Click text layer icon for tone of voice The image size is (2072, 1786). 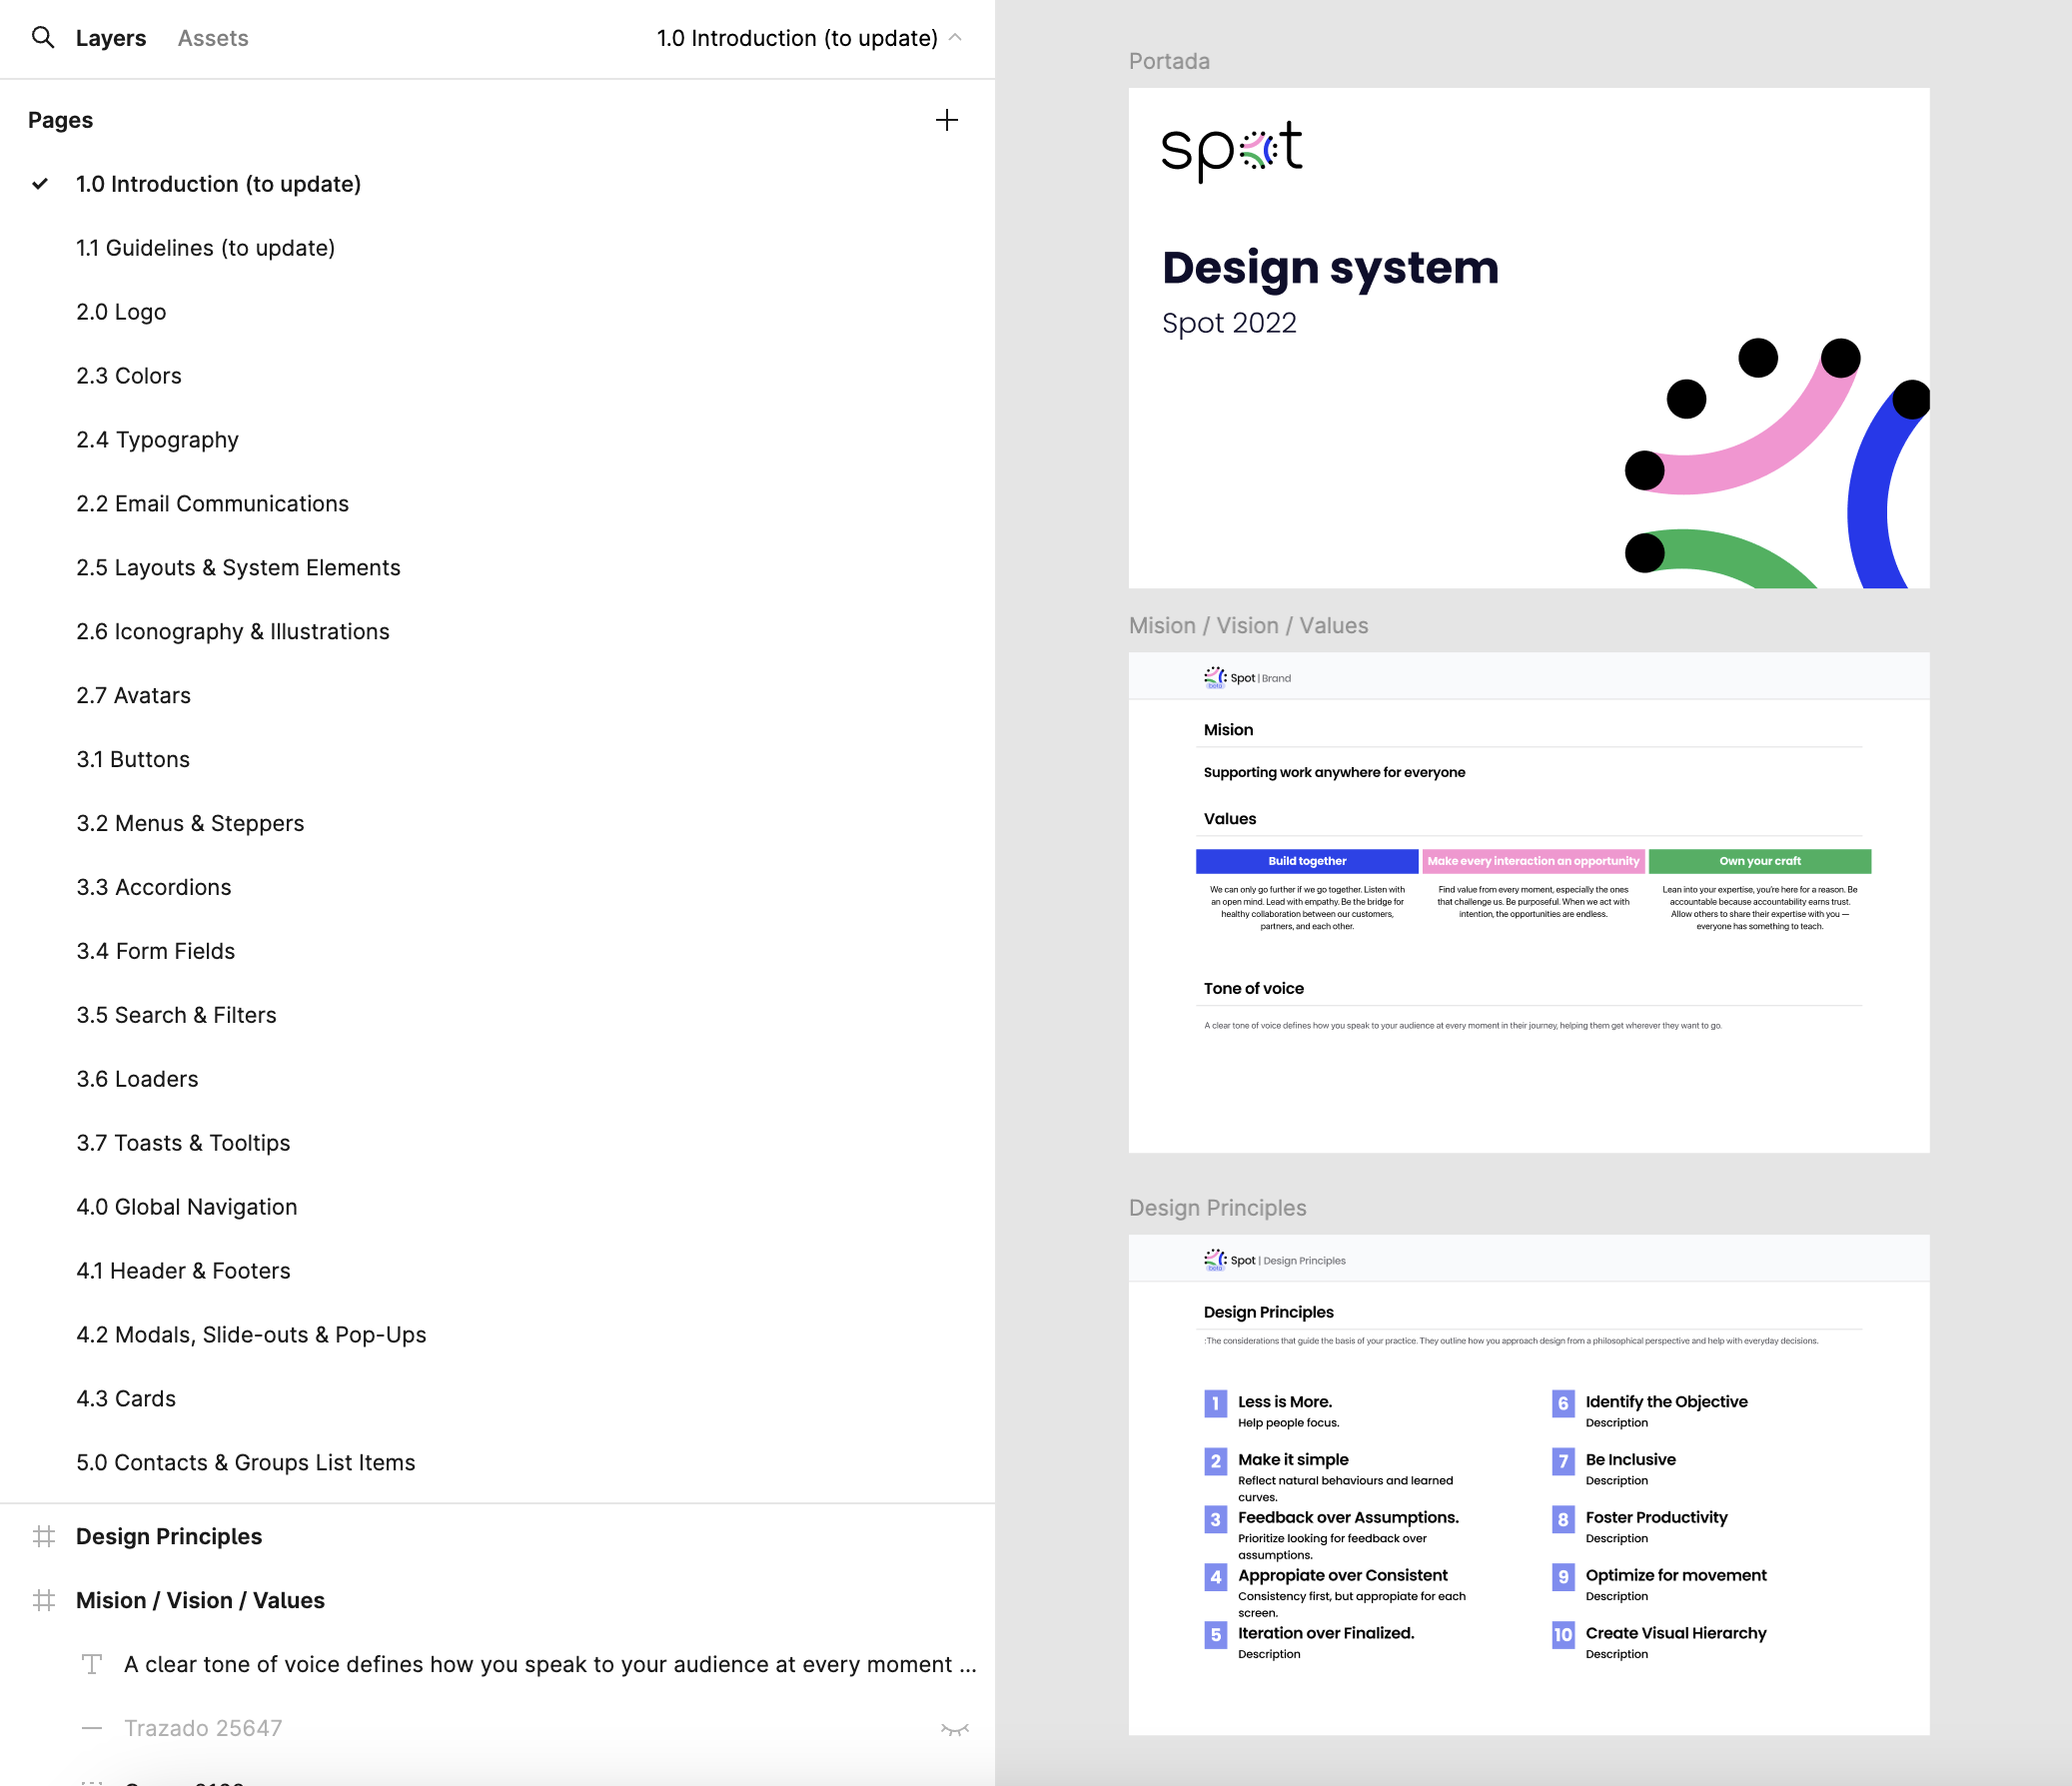(92, 1664)
